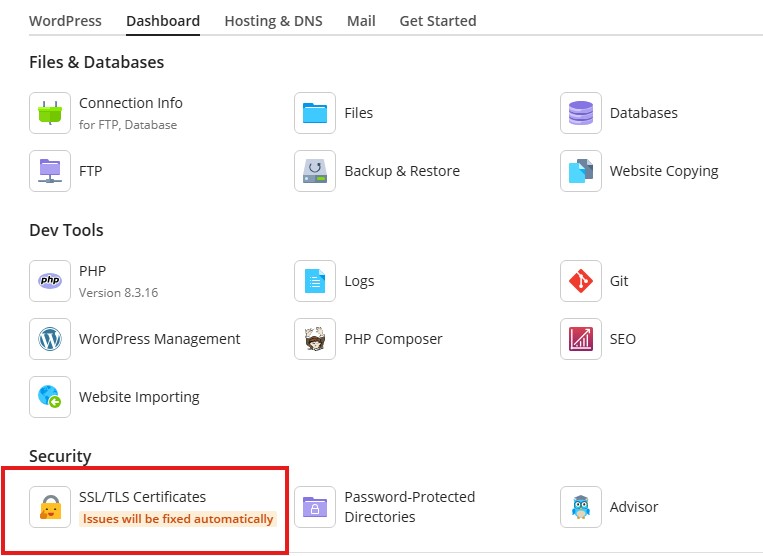Click the Website Copying icon
Screen dimensions: 763x556
(x=581, y=171)
